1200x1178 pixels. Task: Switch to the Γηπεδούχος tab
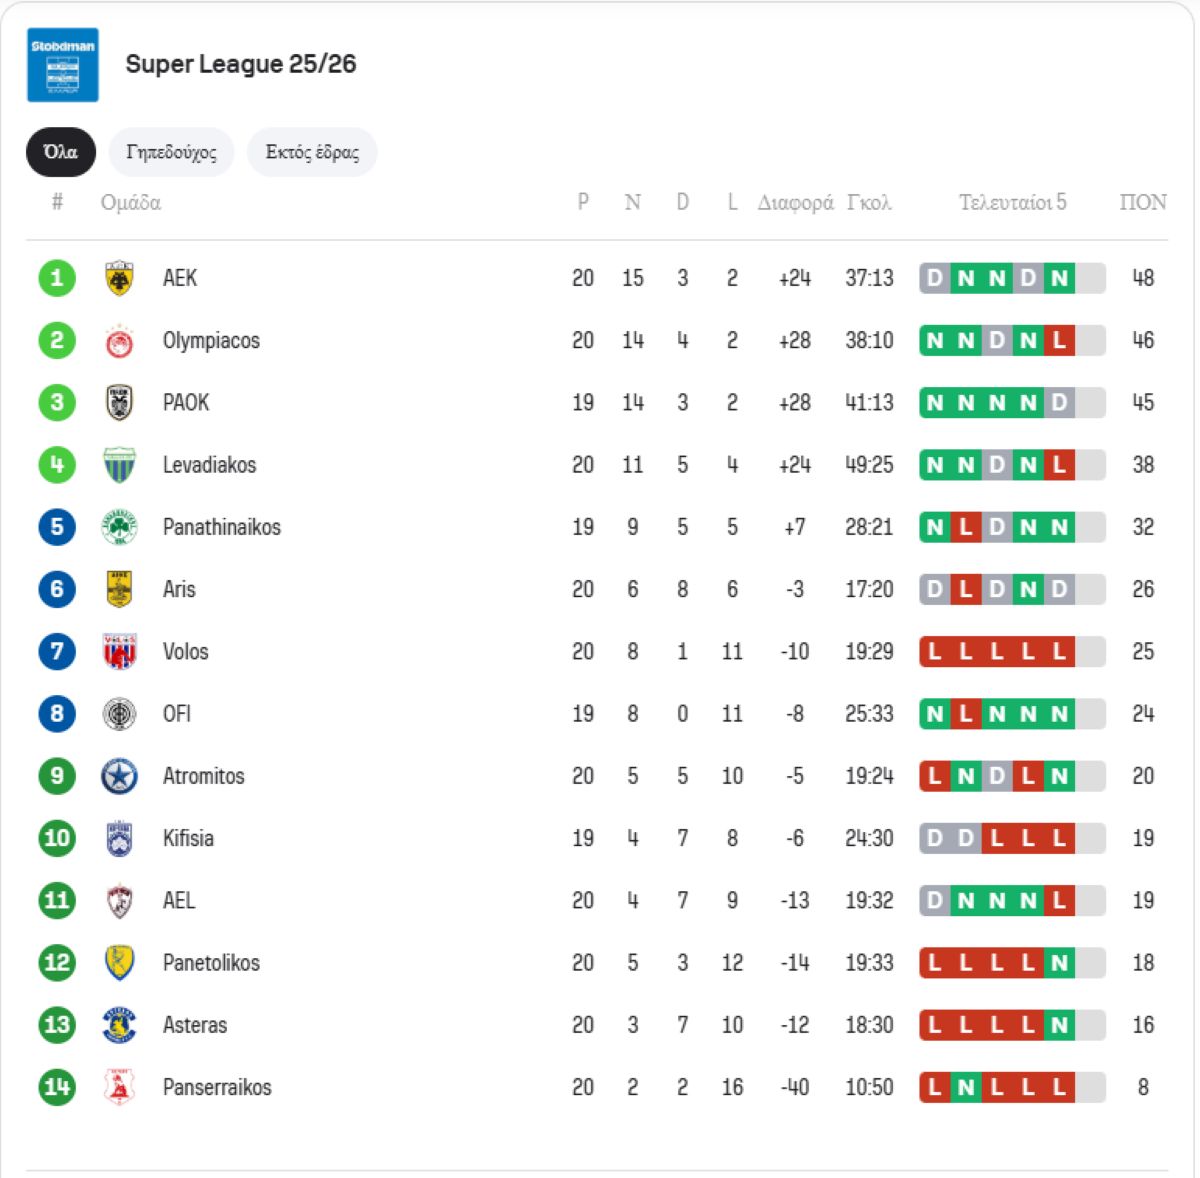171,152
